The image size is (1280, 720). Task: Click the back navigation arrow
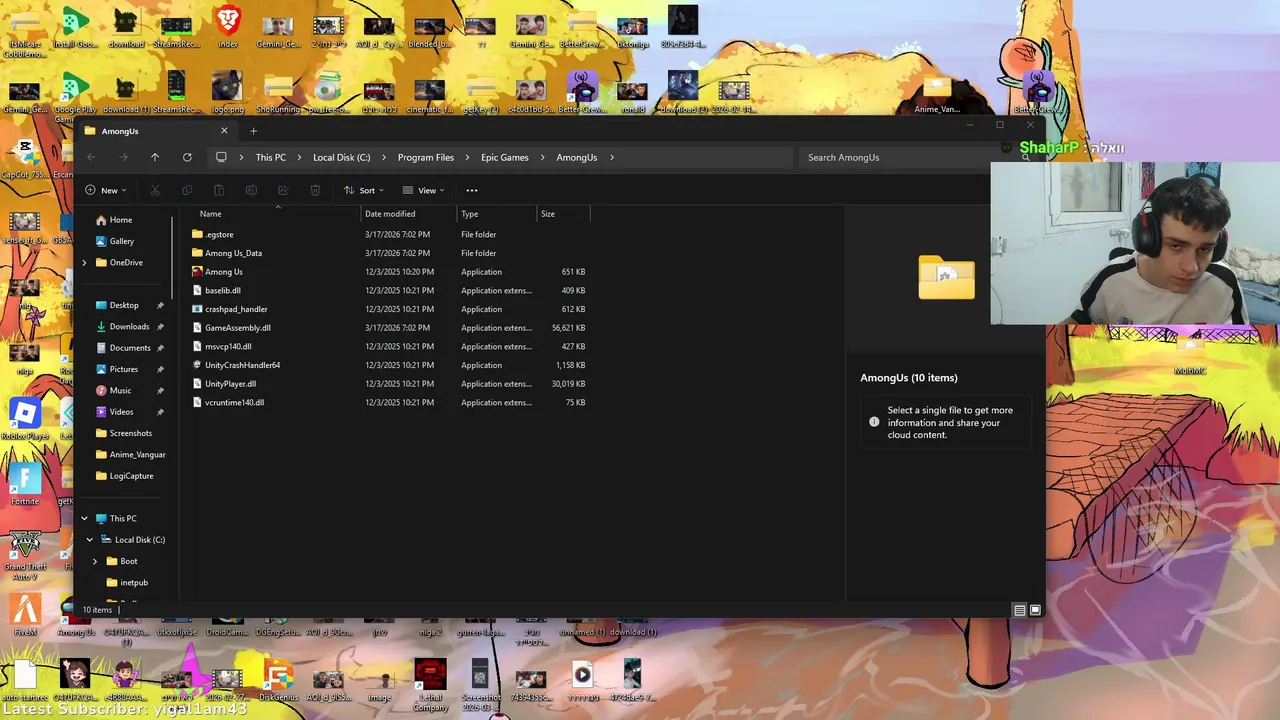91,157
